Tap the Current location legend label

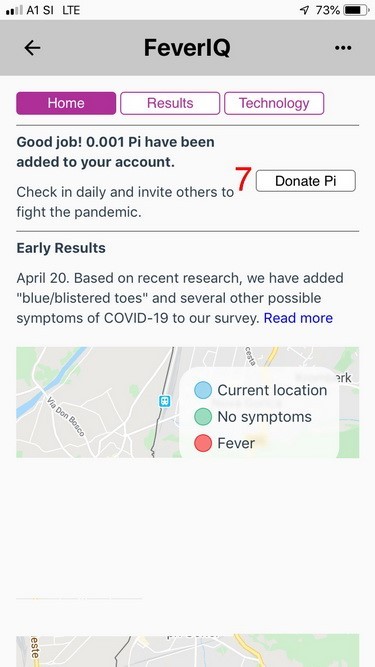[272, 390]
